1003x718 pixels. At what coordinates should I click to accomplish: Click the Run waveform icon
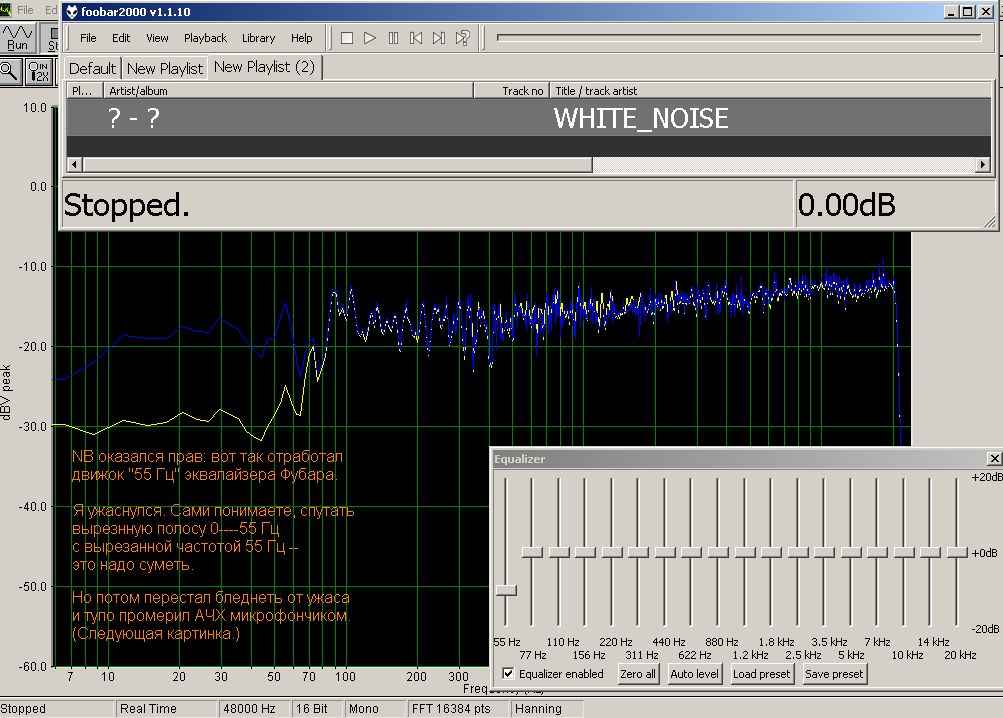click(x=18, y=38)
